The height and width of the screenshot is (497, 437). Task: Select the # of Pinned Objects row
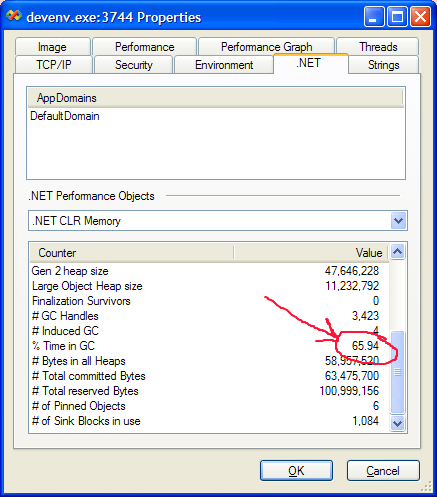point(209,406)
